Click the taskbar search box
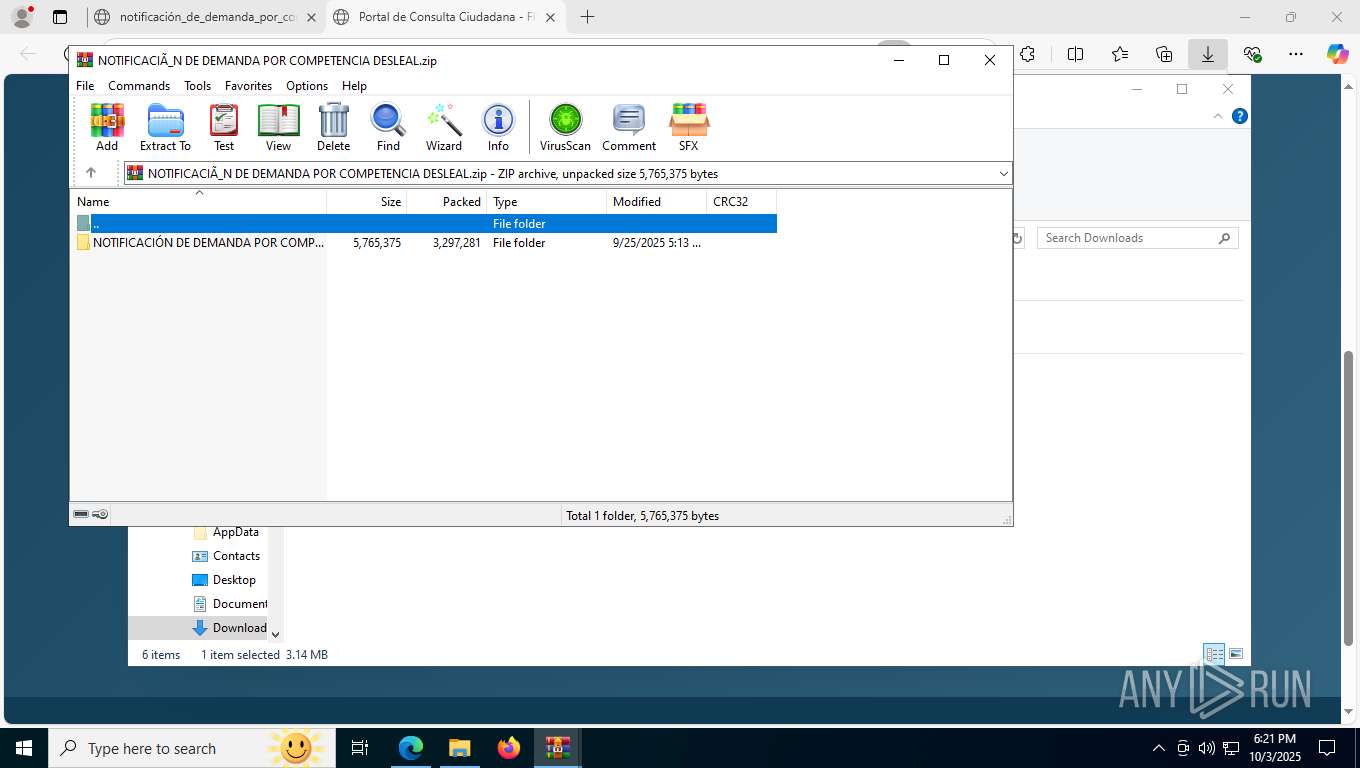This screenshot has width=1360, height=768. 190,748
